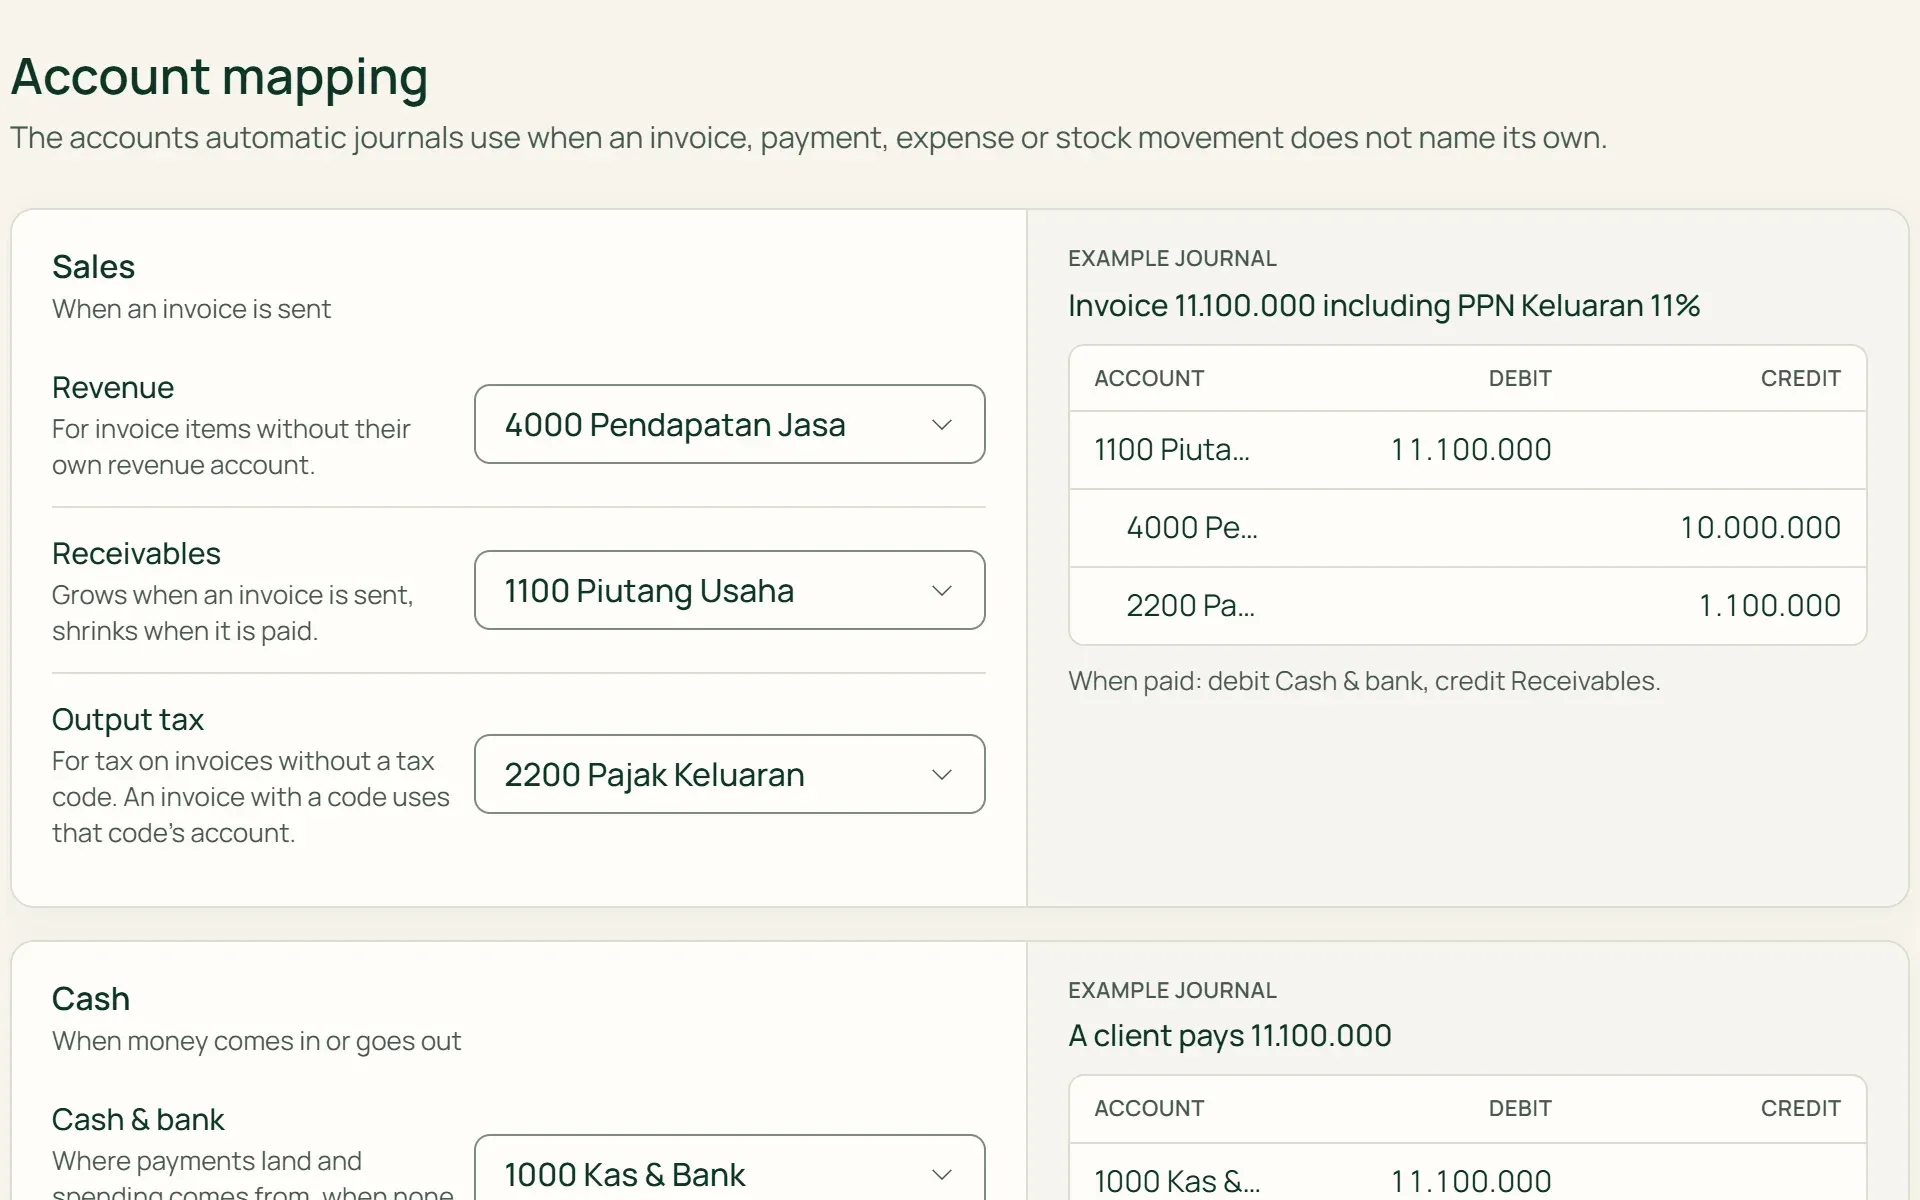Image resolution: width=1920 pixels, height=1200 pixels.
Task: Click the 'When money comes in or goes out' subtitle
Action: 256,1042
